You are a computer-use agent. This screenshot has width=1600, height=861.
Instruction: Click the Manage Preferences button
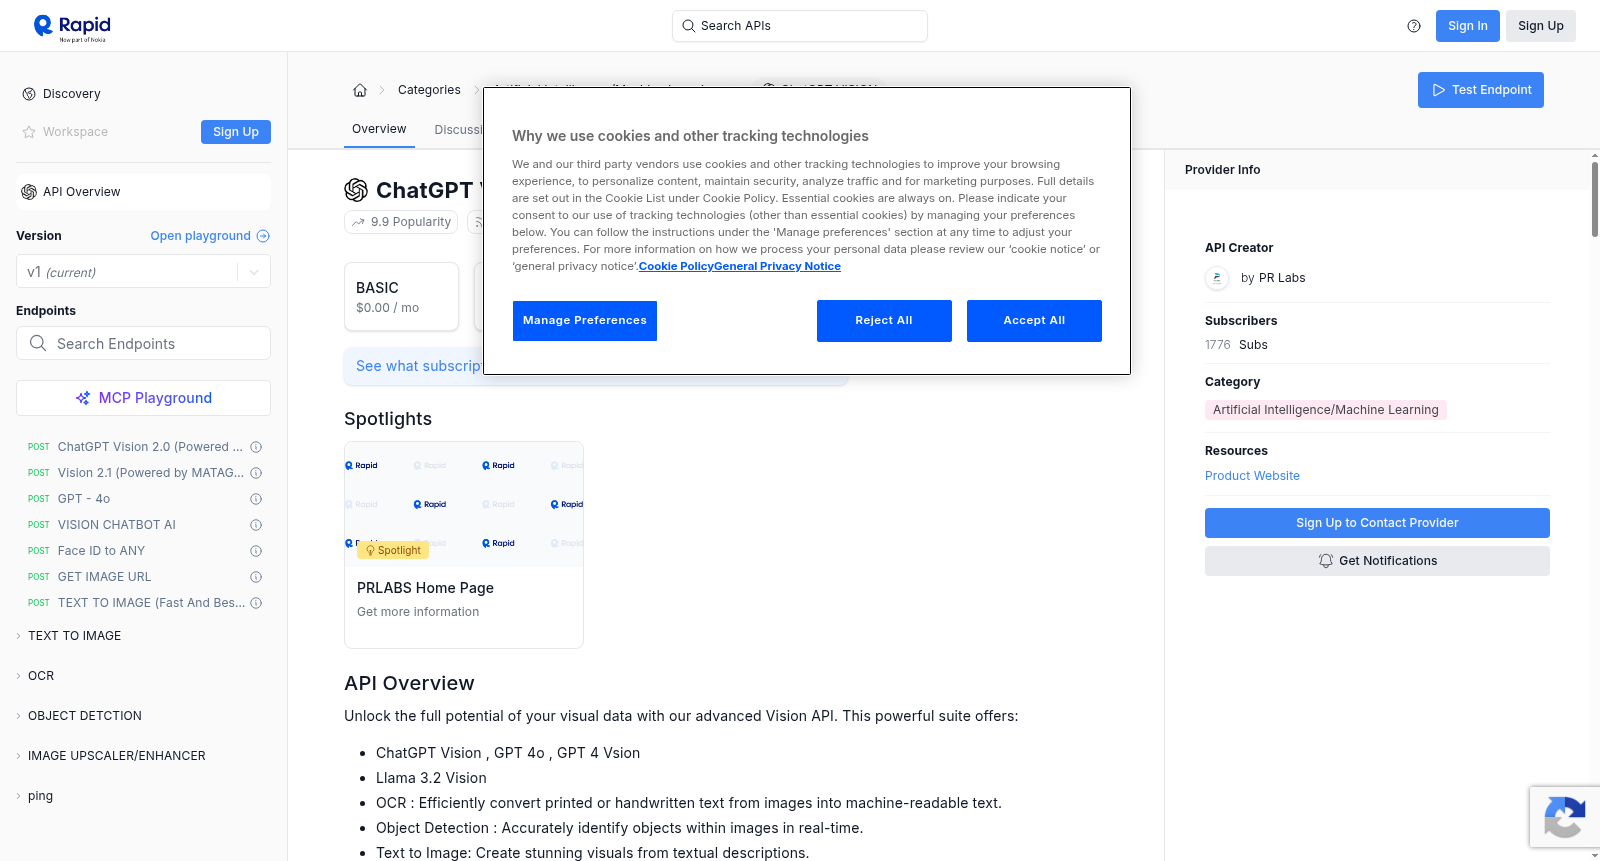click(x=585, y=321)
